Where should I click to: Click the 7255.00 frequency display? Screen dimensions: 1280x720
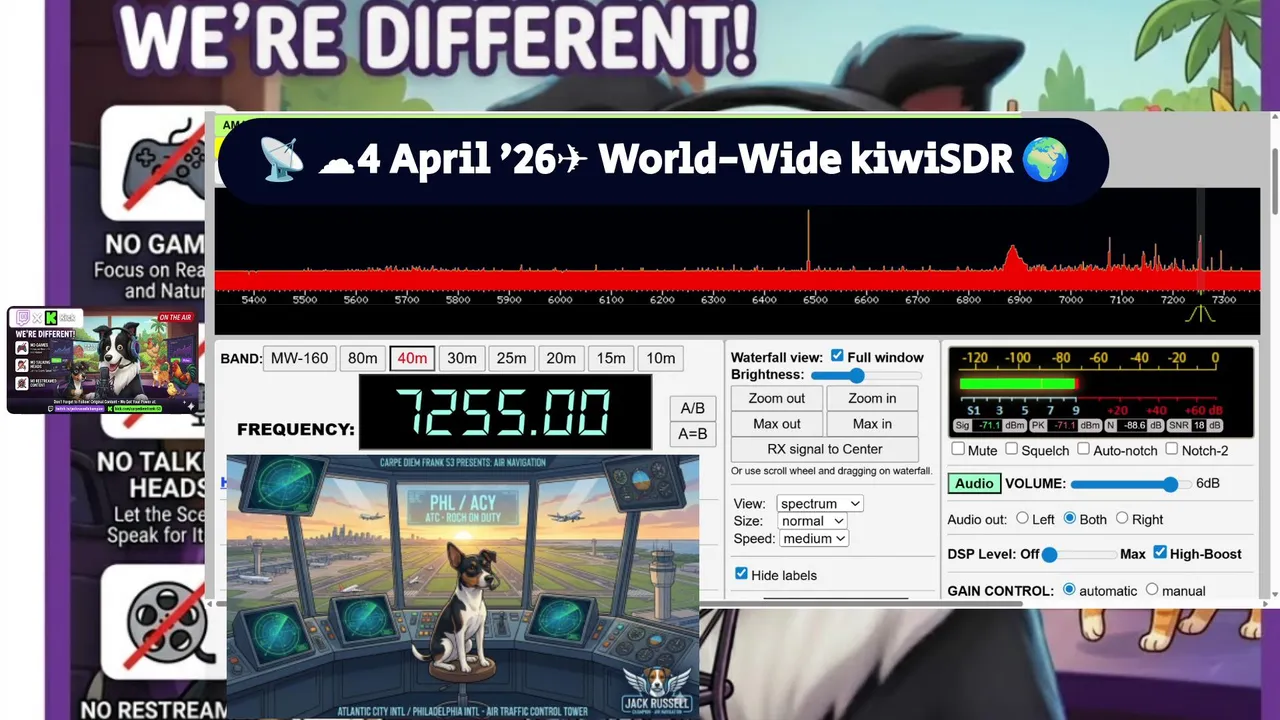click(505, 412)
